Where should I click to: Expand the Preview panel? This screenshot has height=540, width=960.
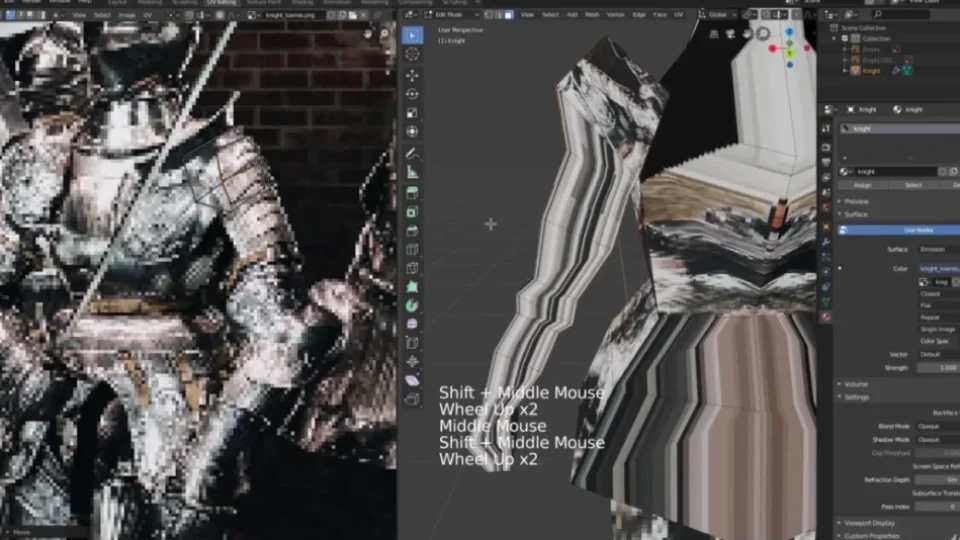856,201
